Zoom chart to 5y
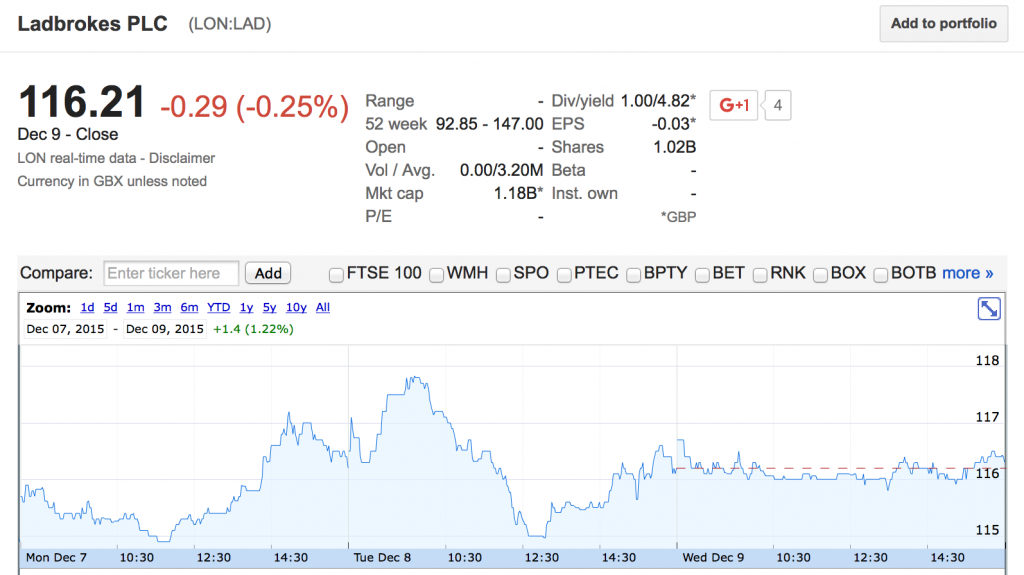 tap(269, 308)
